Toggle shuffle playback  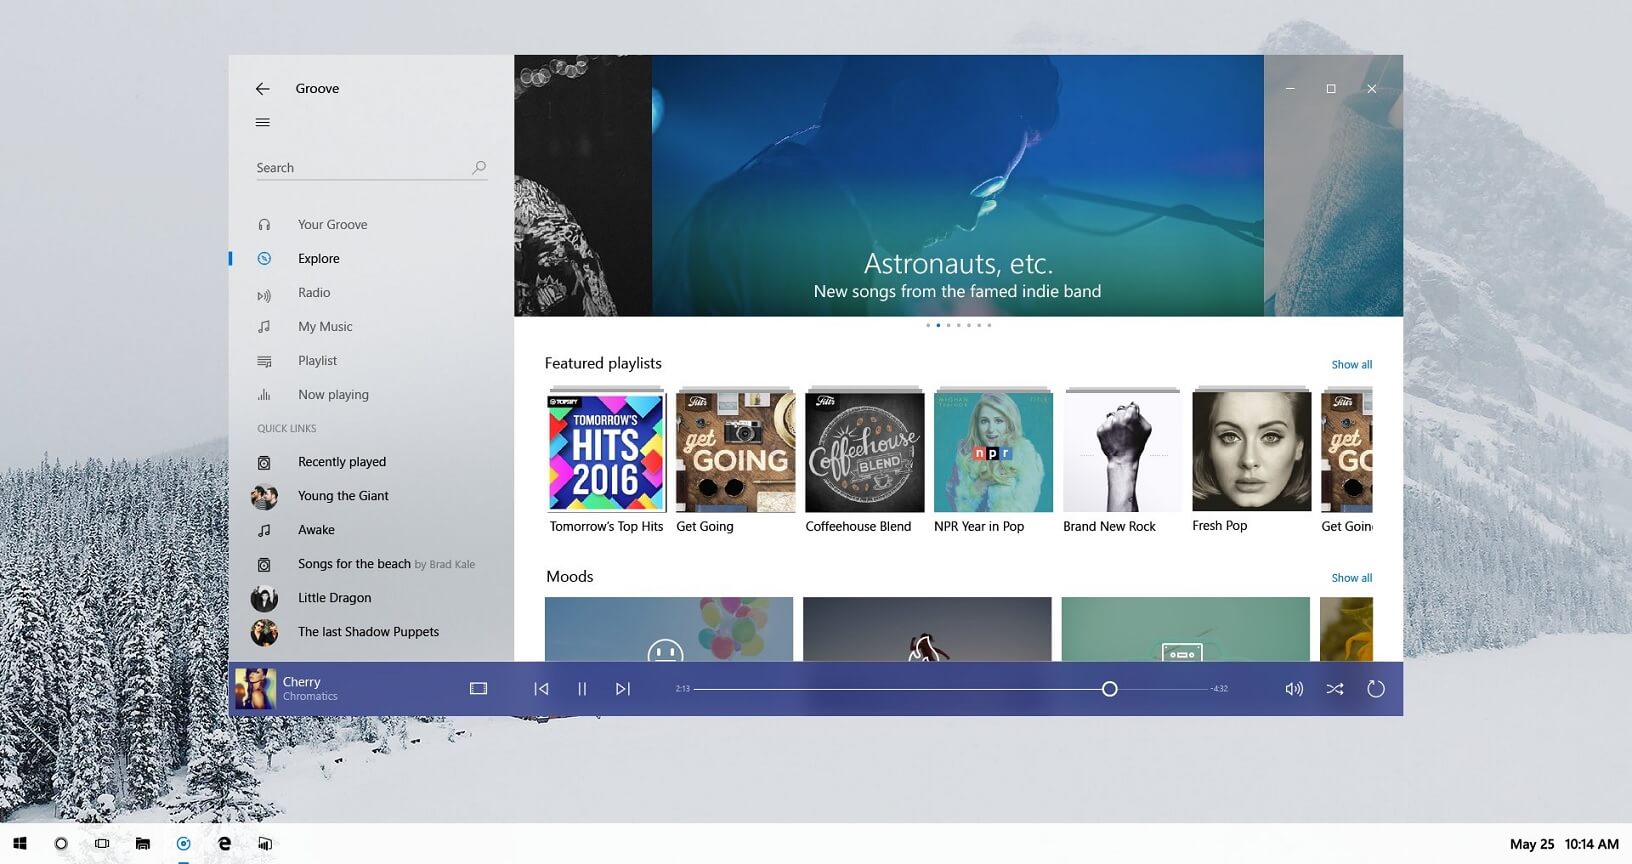(x=1335, y=689)
